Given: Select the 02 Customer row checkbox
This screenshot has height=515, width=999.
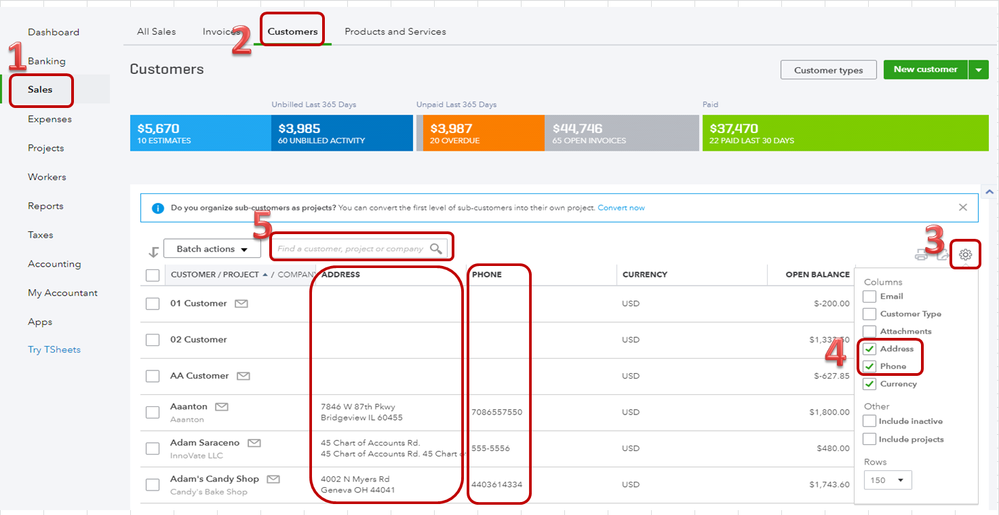Looking at the screenshot, I should pyautogui.click(x=152, y=340).
